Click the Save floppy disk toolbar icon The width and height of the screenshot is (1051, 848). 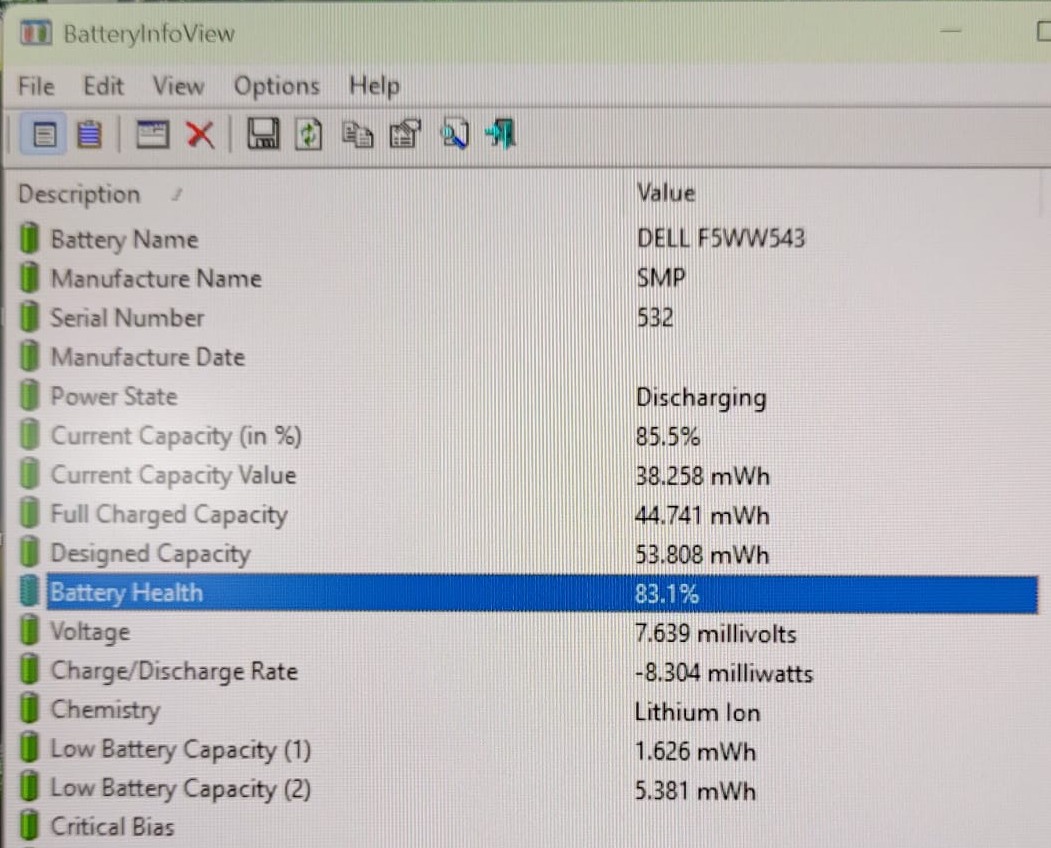[x=263, y=133]
